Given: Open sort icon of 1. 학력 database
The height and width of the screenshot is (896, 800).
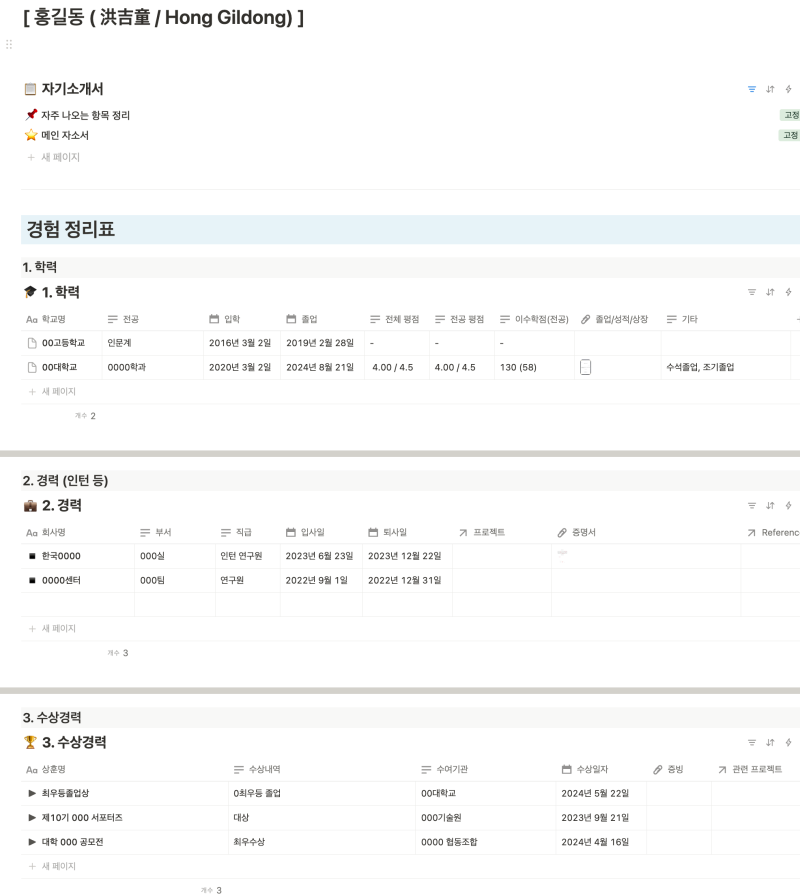Looking at the screenshot, I should coord(770,292).
